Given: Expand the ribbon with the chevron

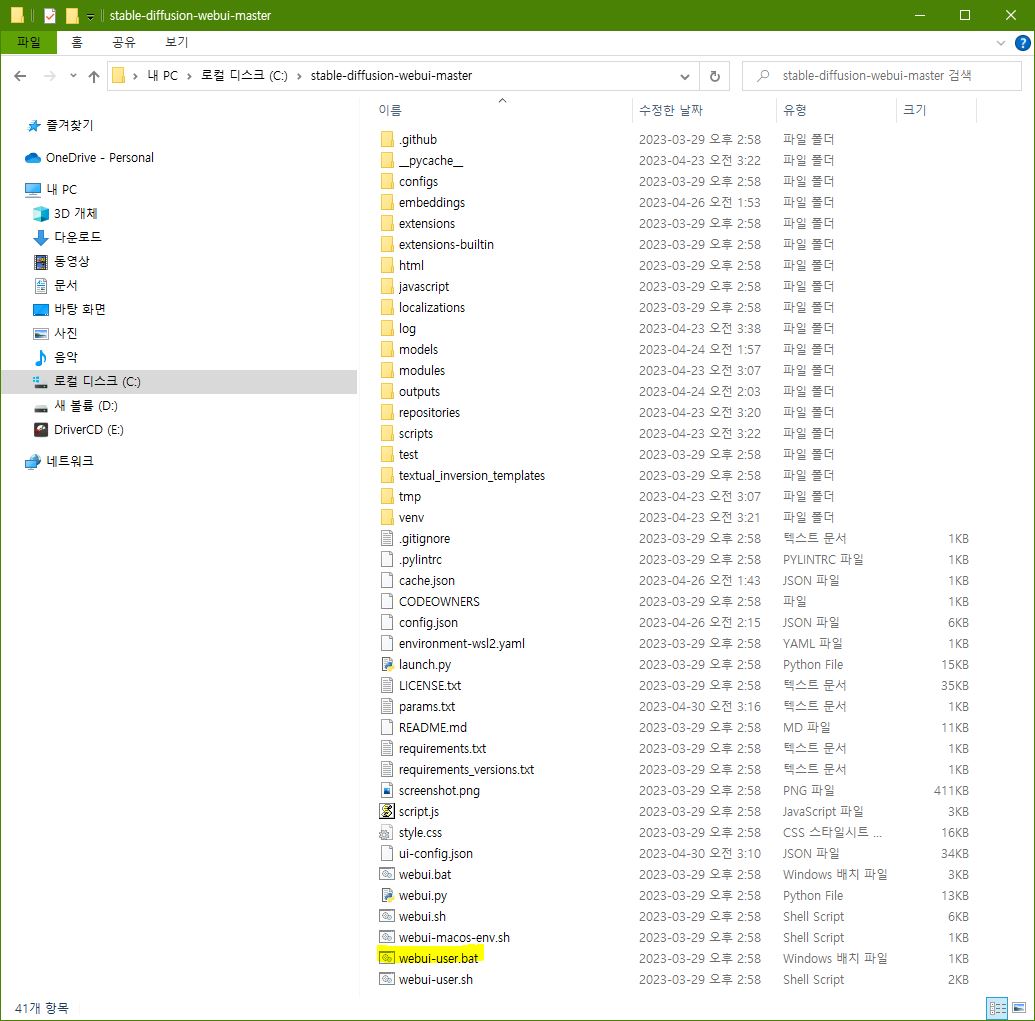Looking at the screenshot, I should [x=1001, y=43].
